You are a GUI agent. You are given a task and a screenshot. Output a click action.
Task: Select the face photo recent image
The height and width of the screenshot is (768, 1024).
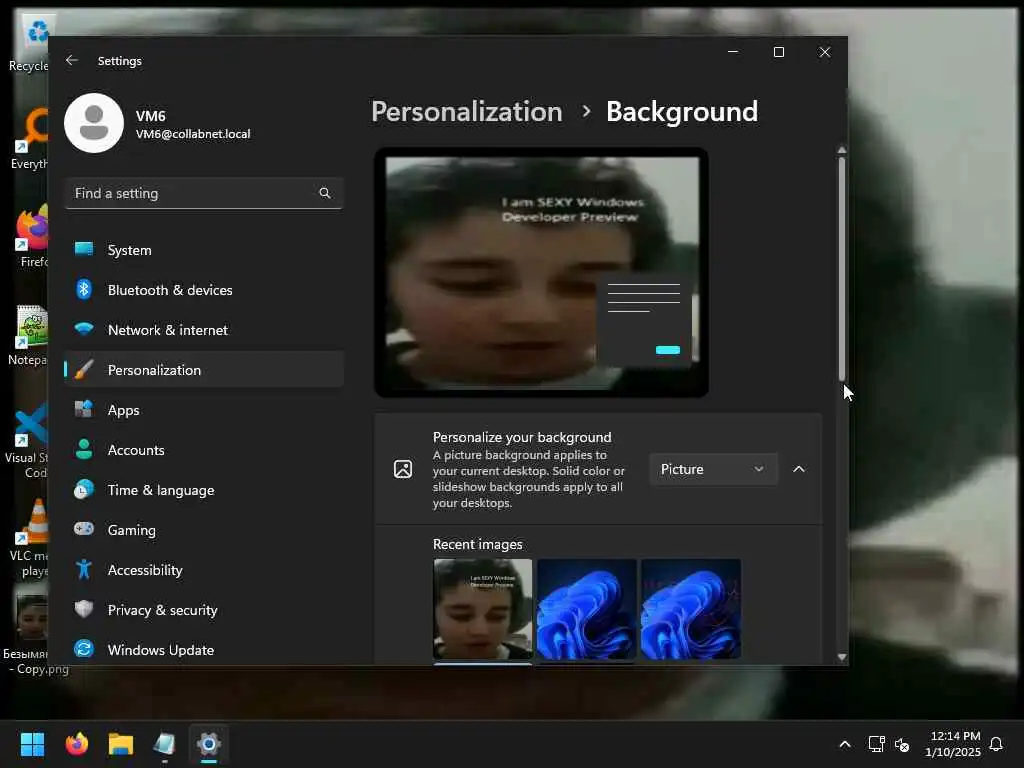coord(483,609)
